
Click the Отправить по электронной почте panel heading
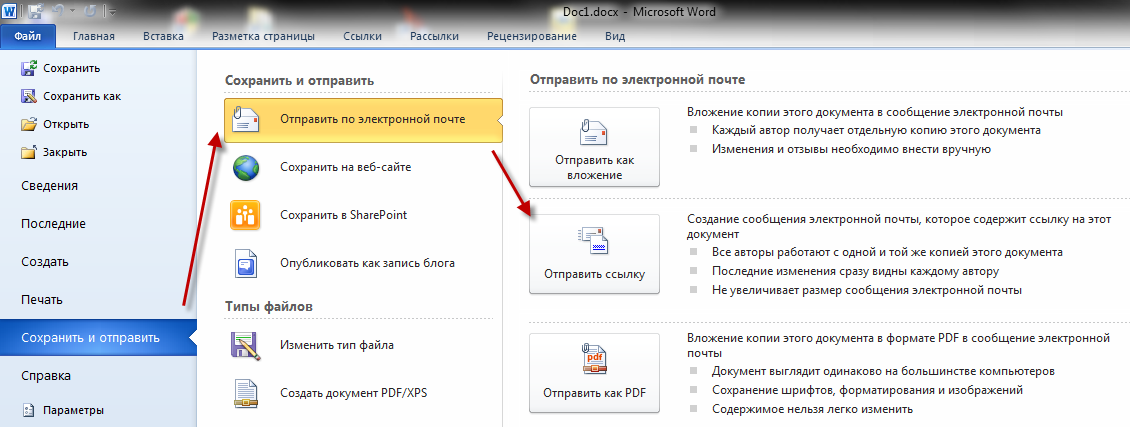pyautogui.click(x=637, y=79)
